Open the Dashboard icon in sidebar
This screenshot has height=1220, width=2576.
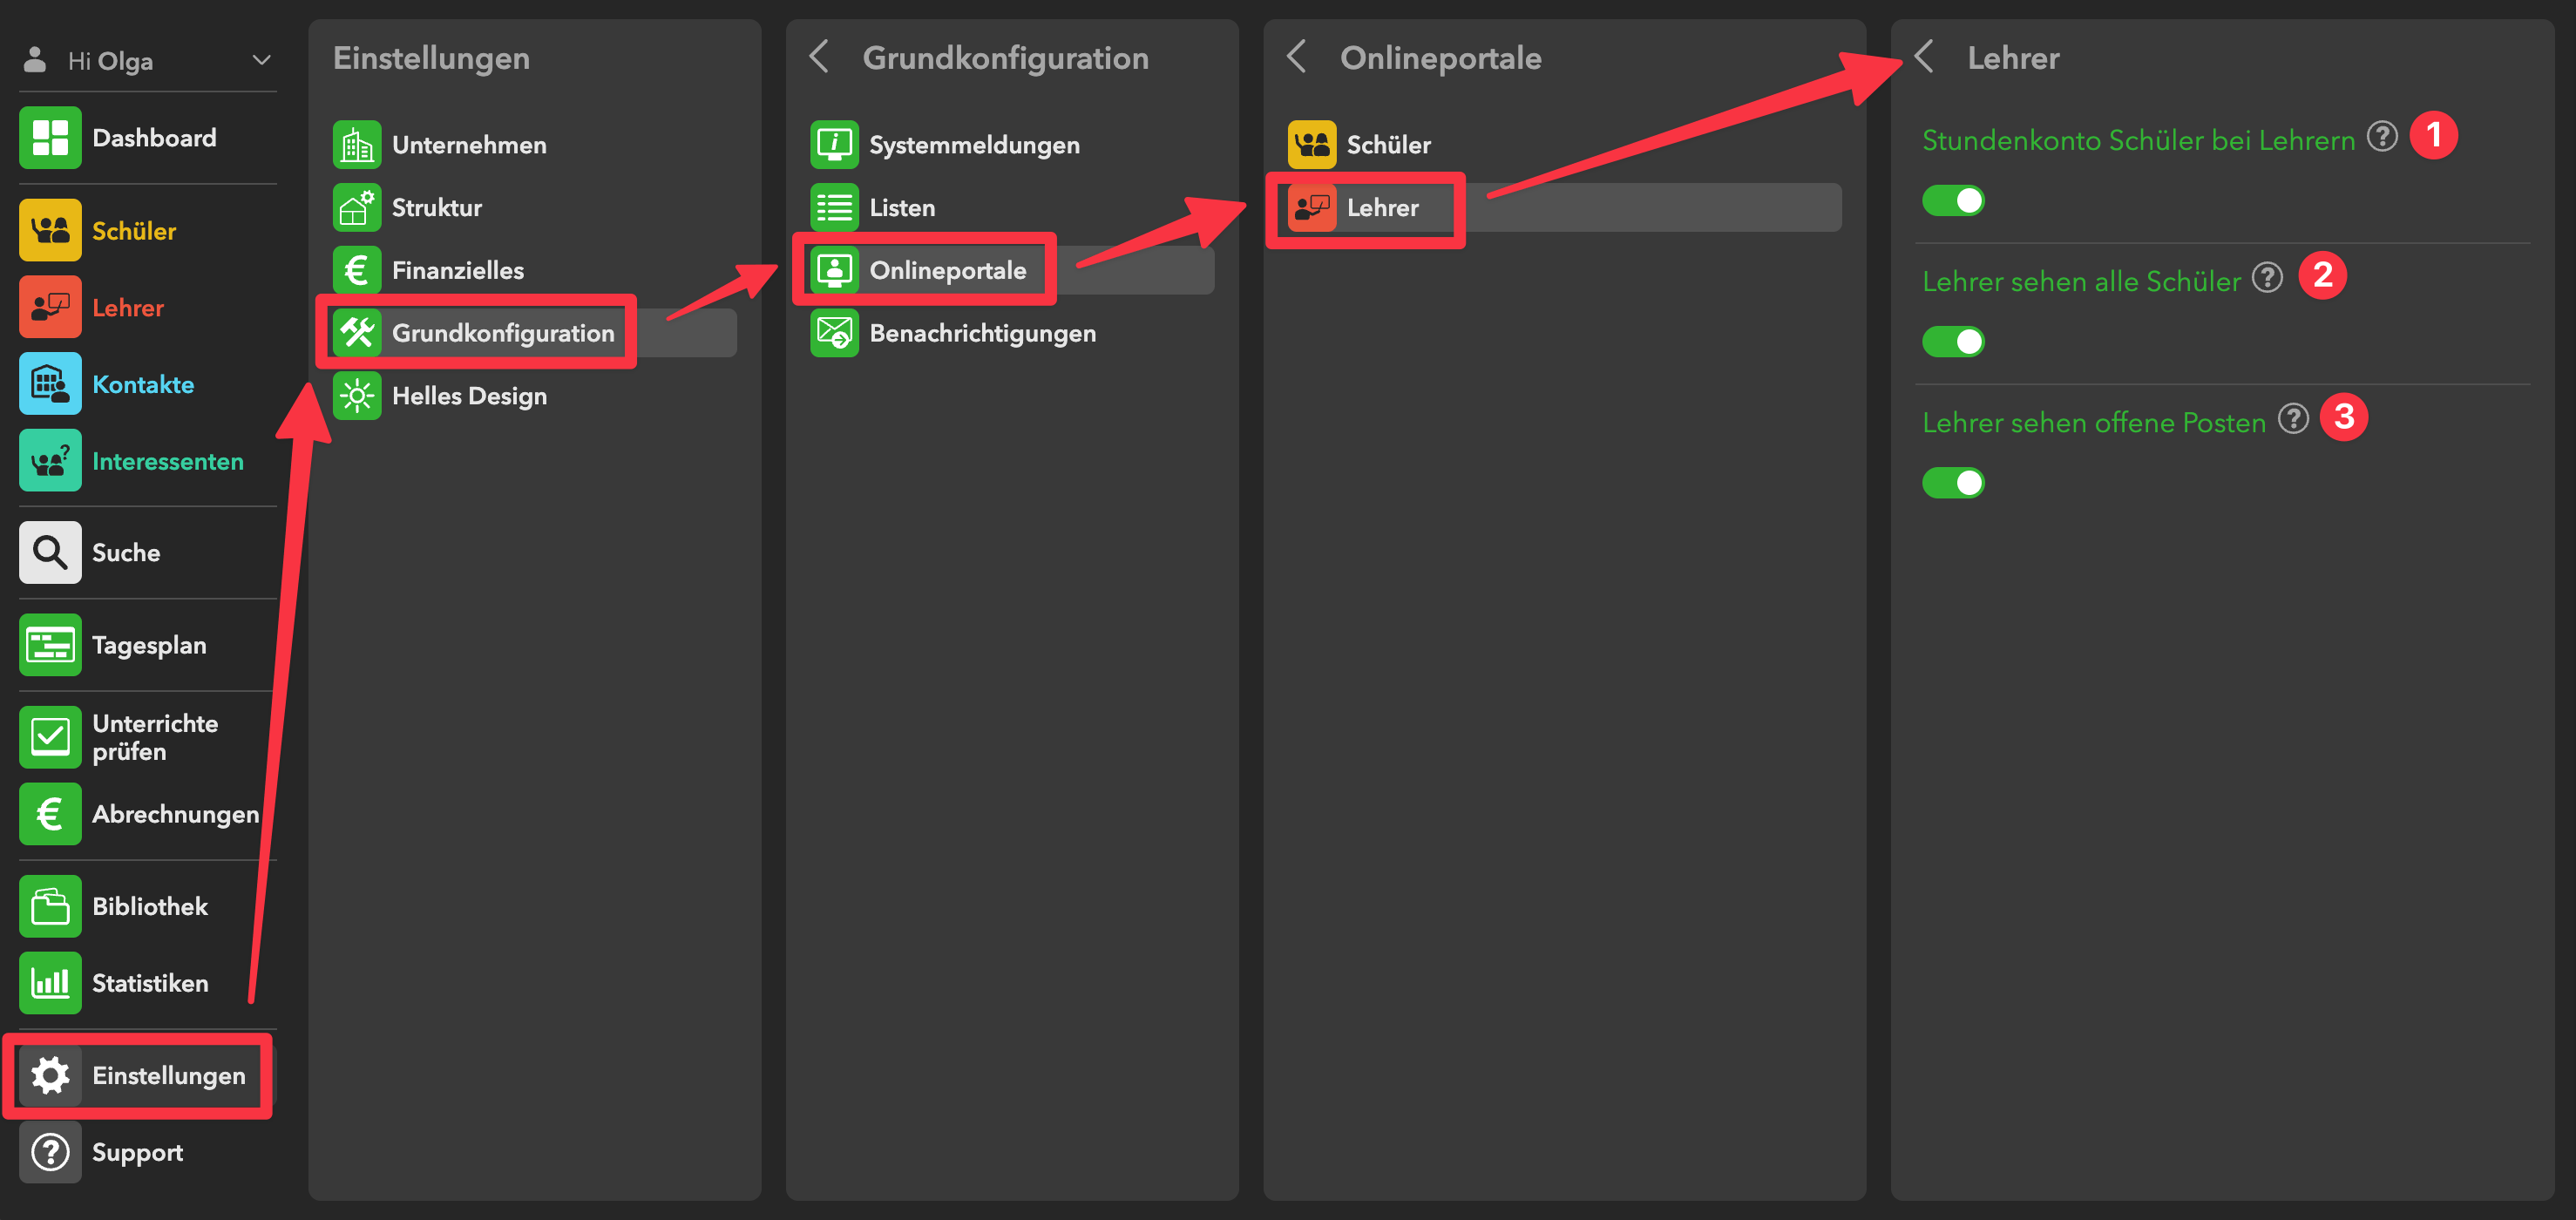(50, 138)
